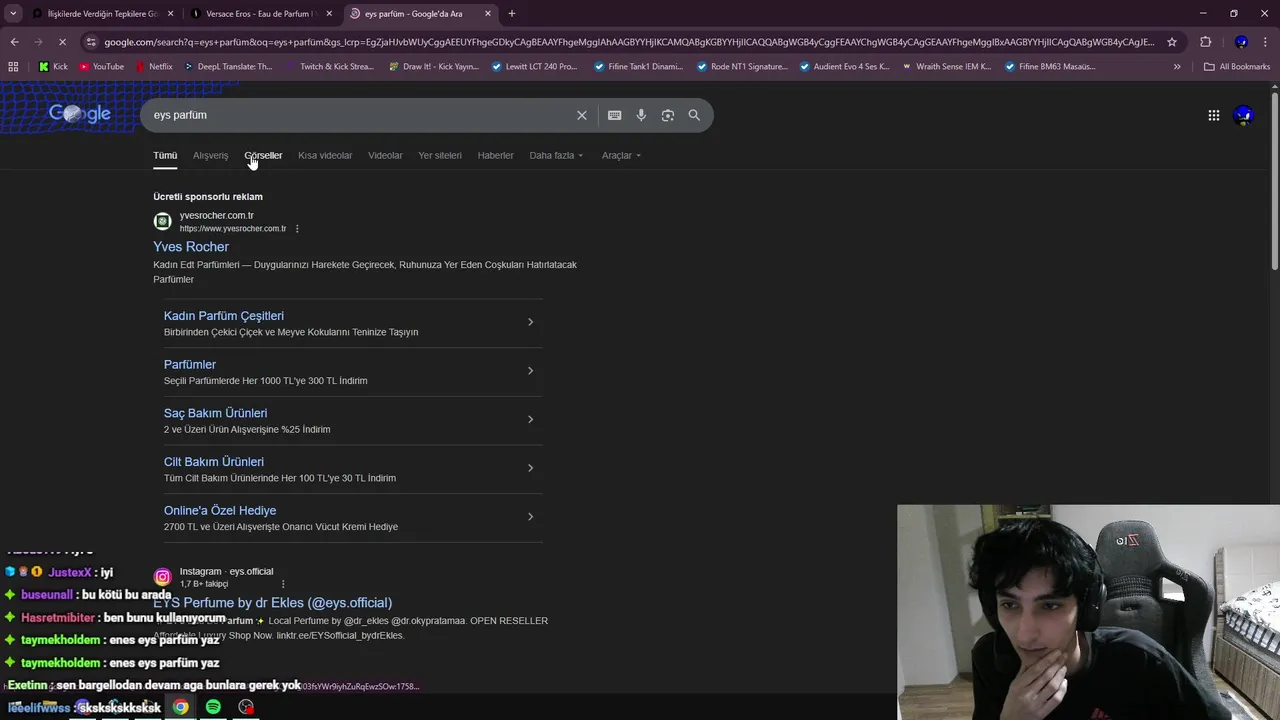1280x720 pixels.
Task: View site information icon in address bar
Action: pyautogui.click(x=91, y=42)
